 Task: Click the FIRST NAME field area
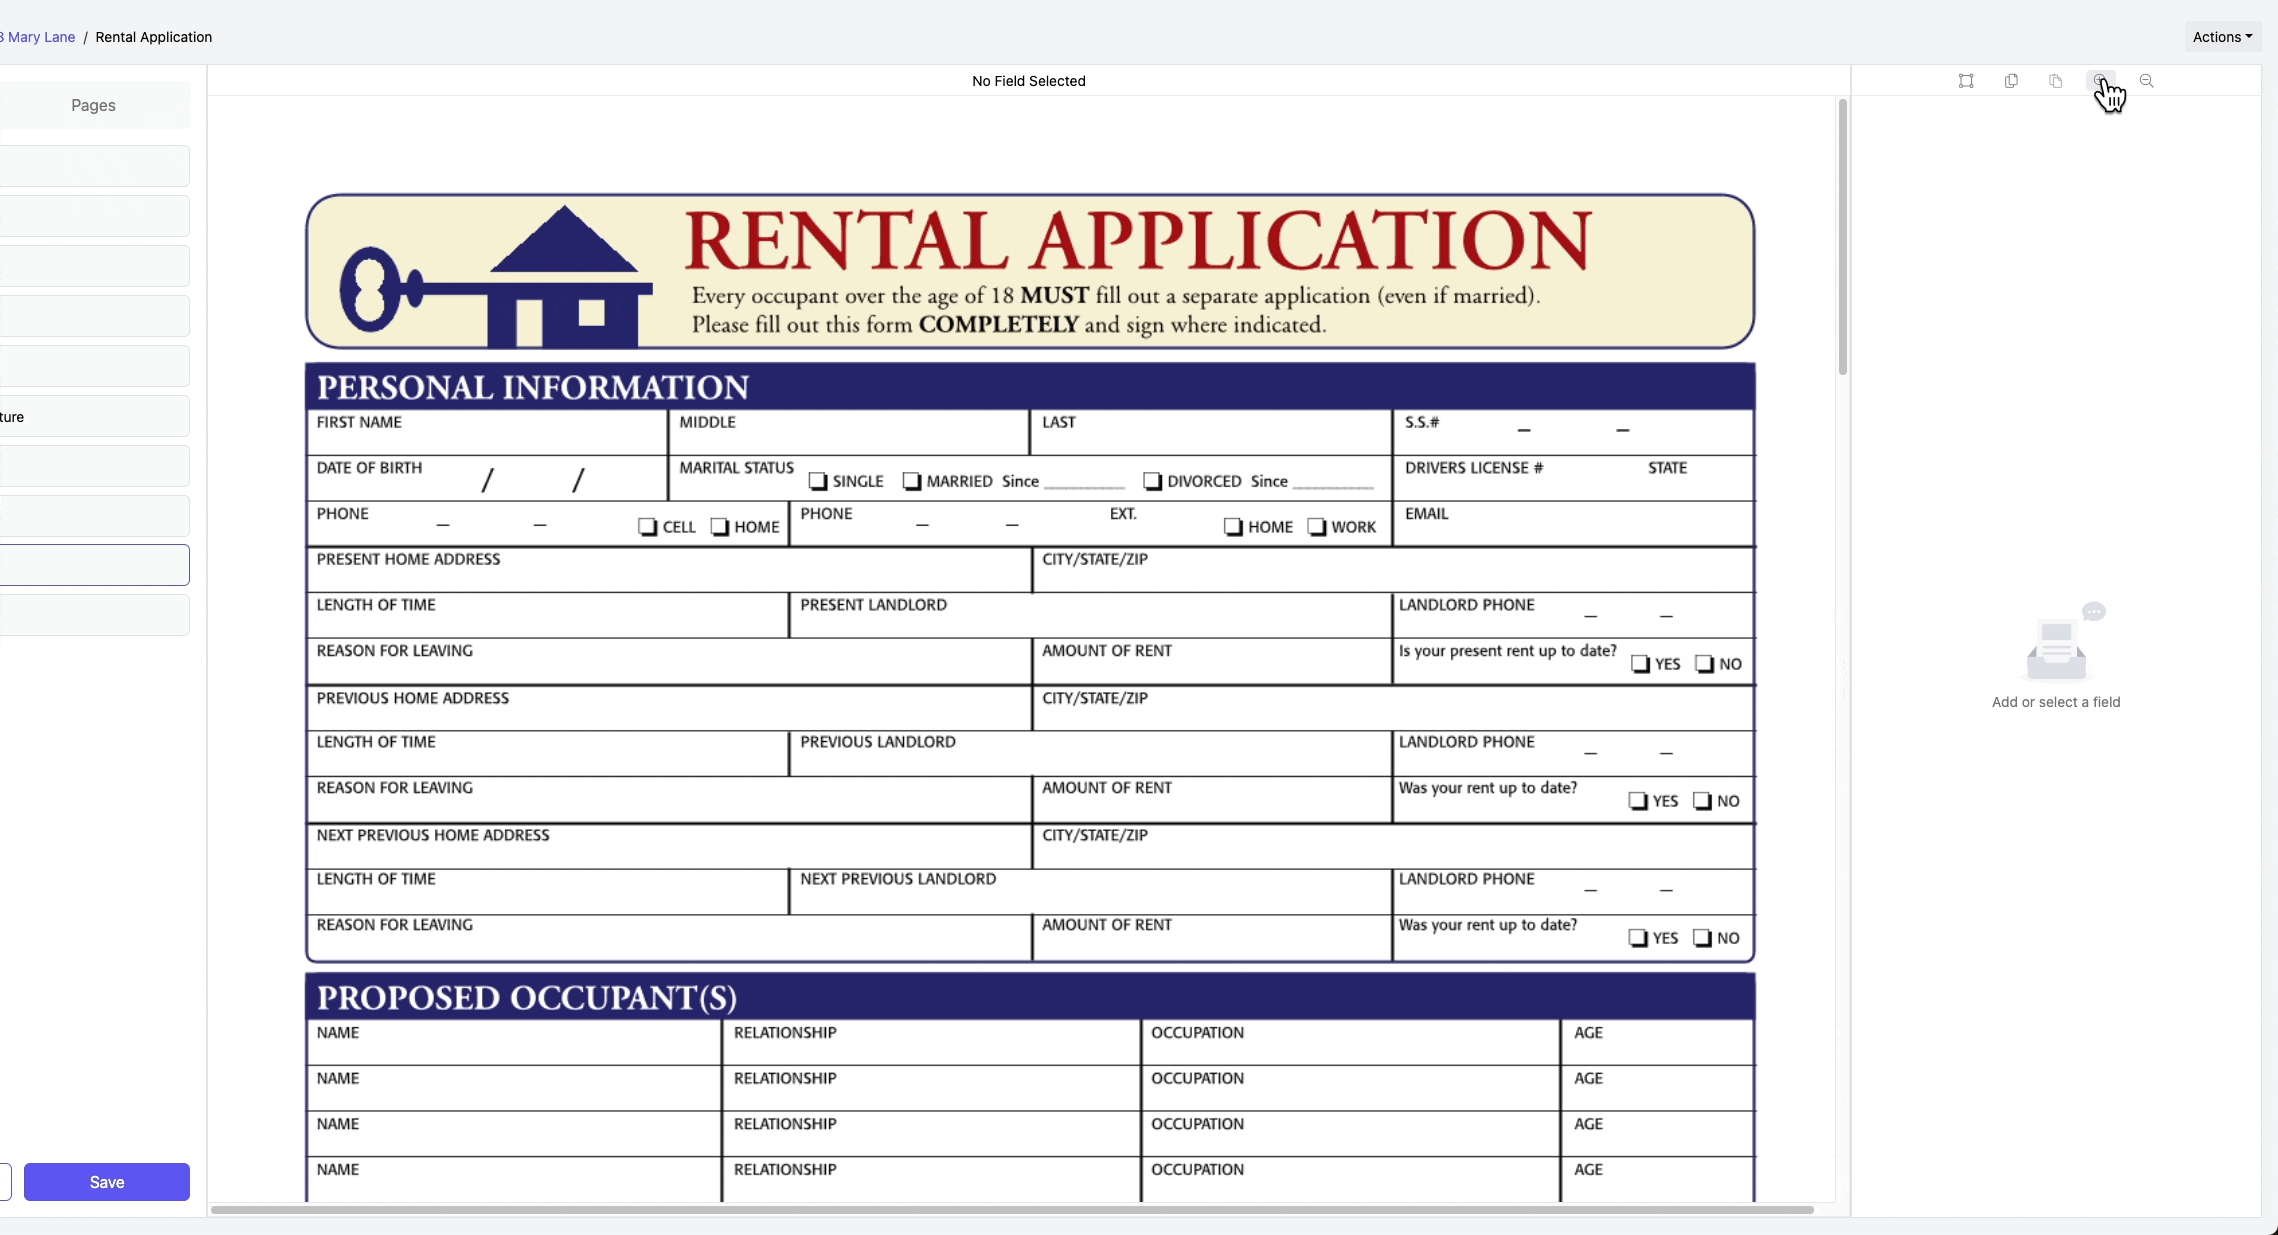coord(486,437)
